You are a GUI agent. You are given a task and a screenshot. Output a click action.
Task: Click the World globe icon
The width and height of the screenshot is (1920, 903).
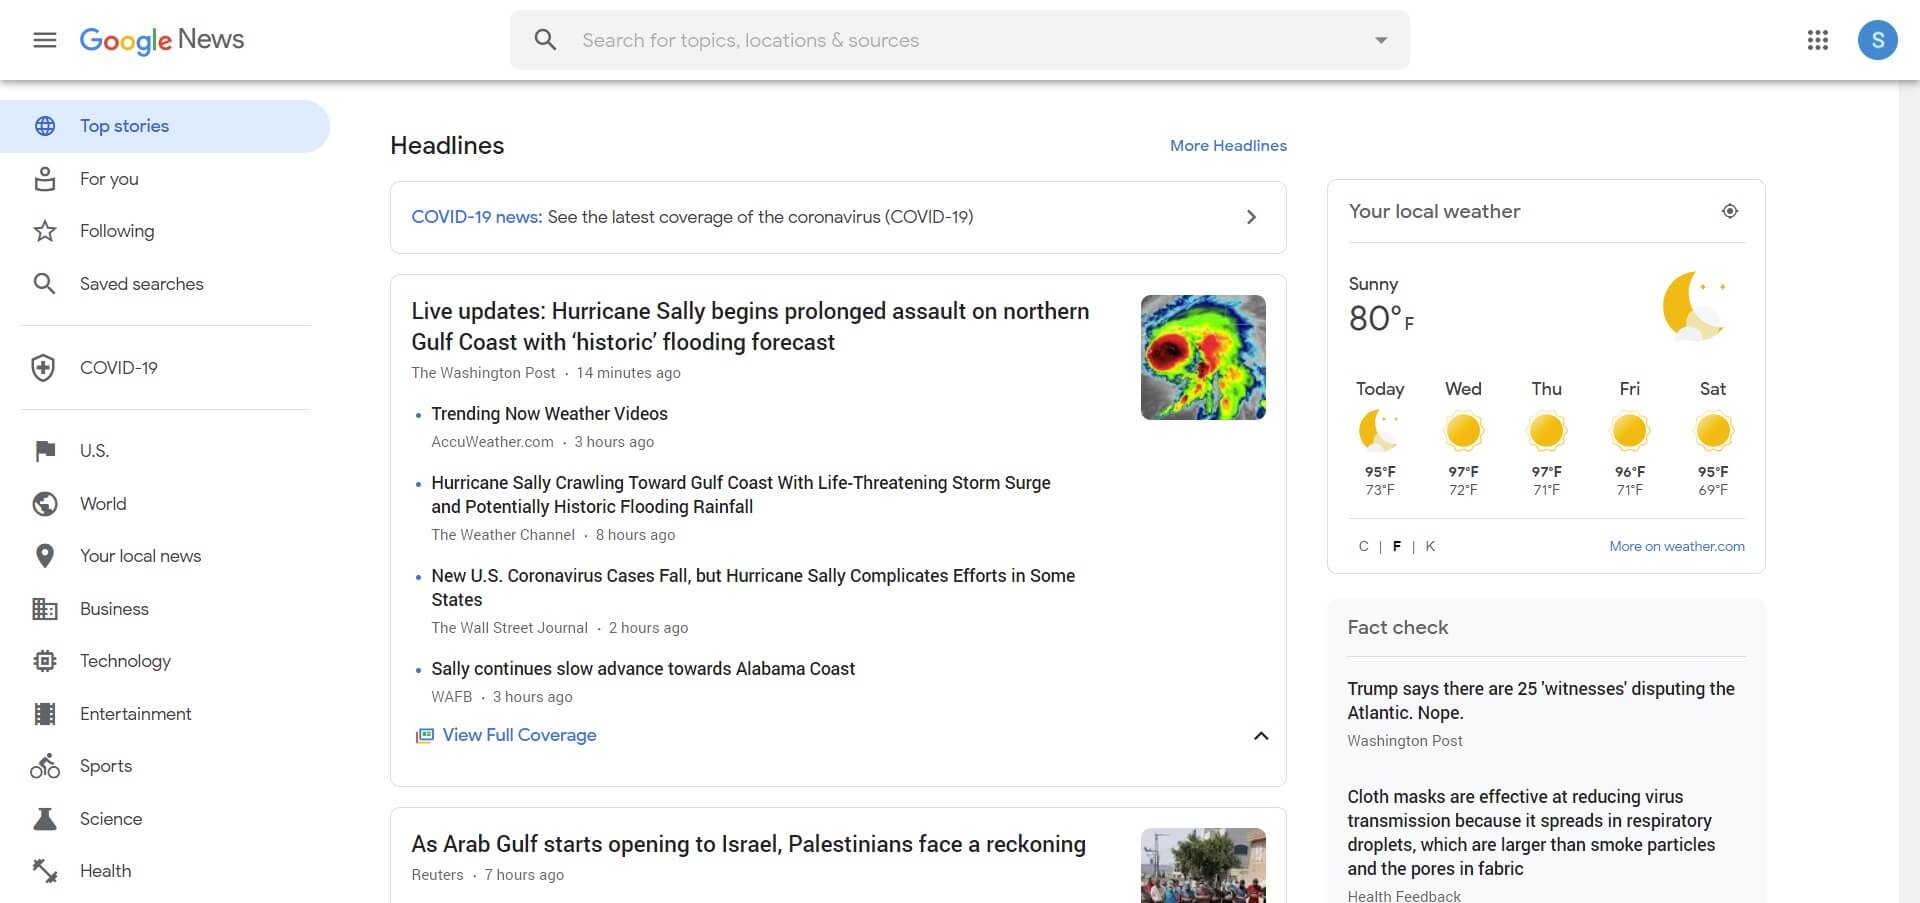[x=45, y=504]
